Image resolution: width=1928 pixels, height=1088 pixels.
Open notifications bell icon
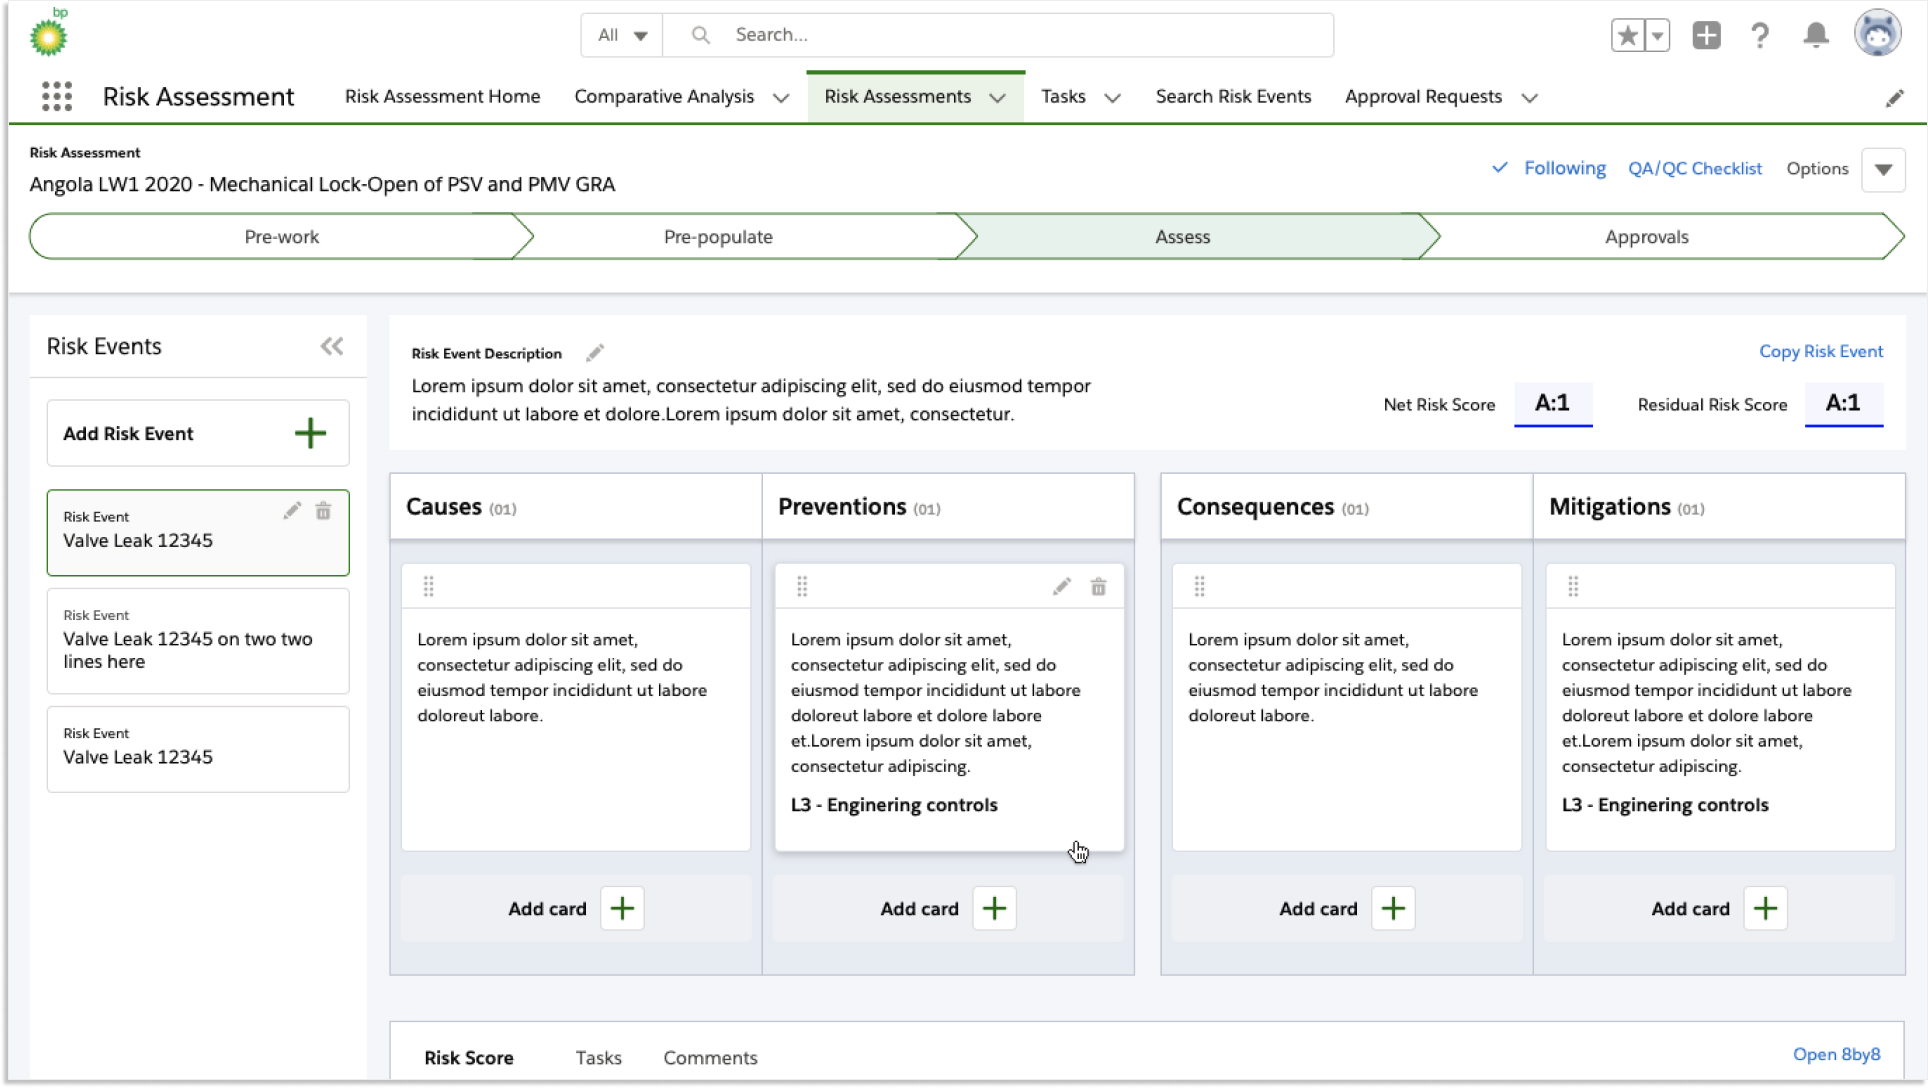(x=1816, y=36)
